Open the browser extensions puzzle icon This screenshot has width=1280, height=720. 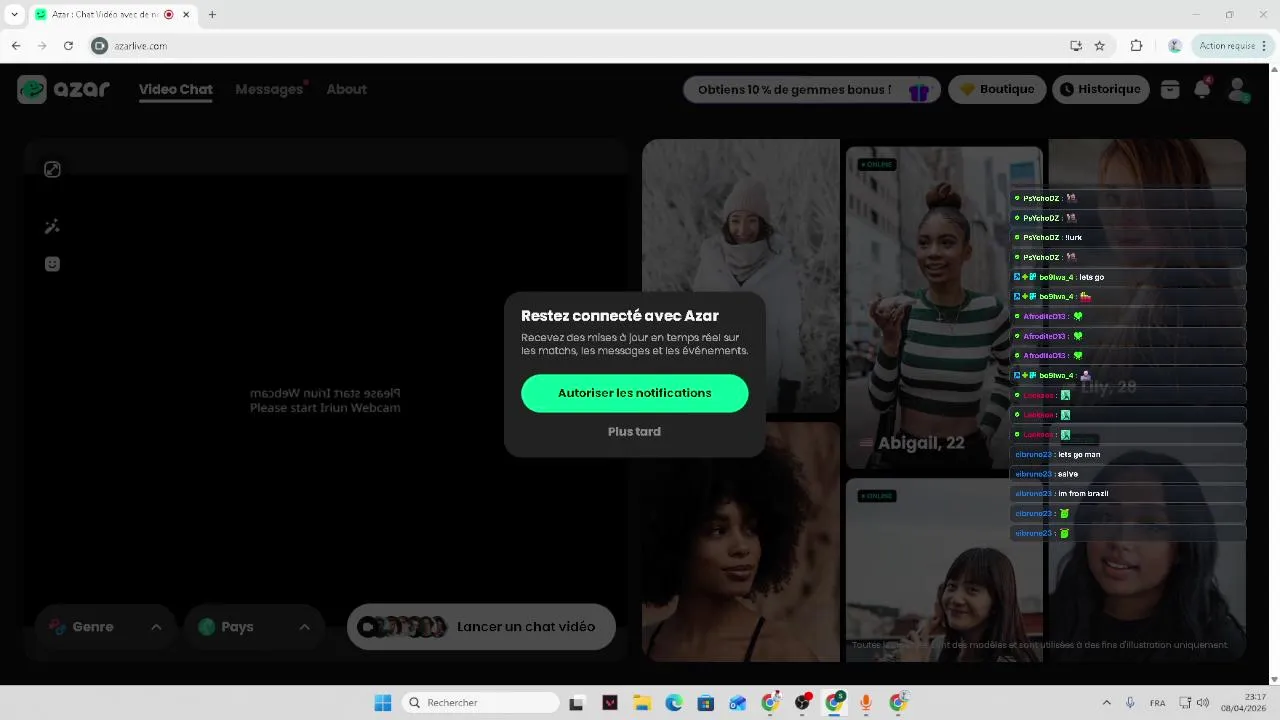tap(1136, 46)
